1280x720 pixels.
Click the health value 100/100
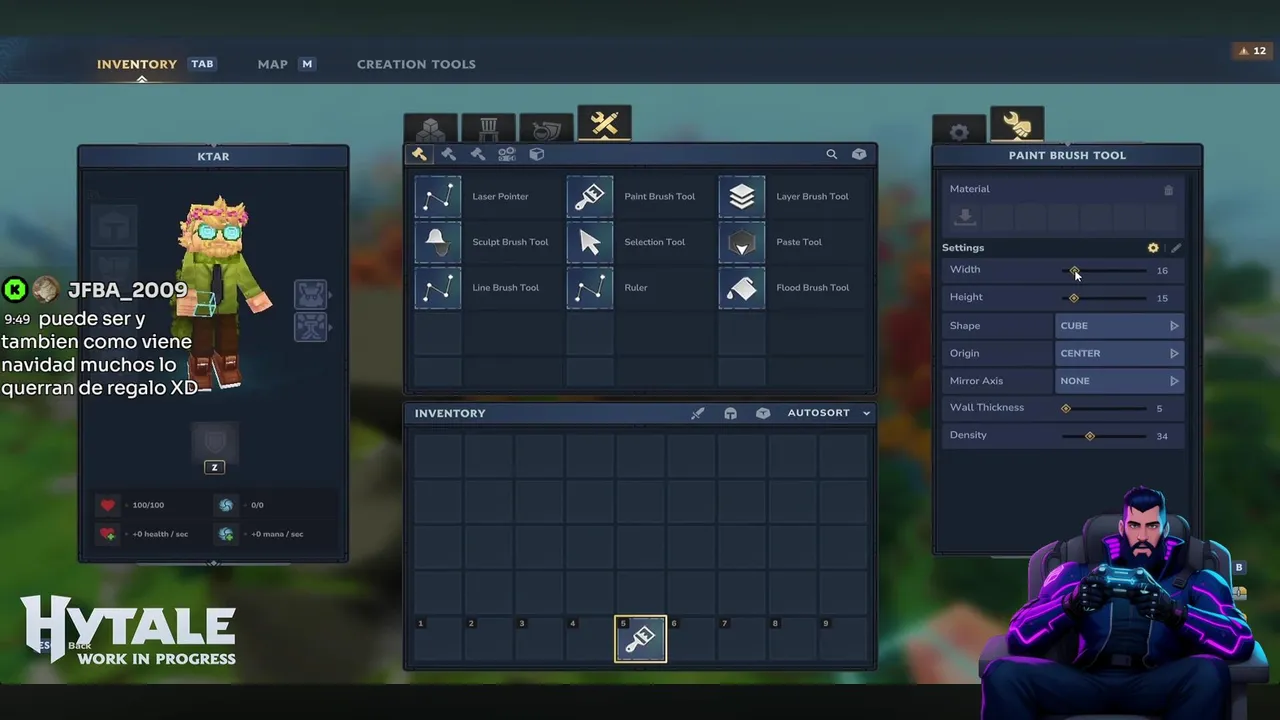tap(148, 506)
